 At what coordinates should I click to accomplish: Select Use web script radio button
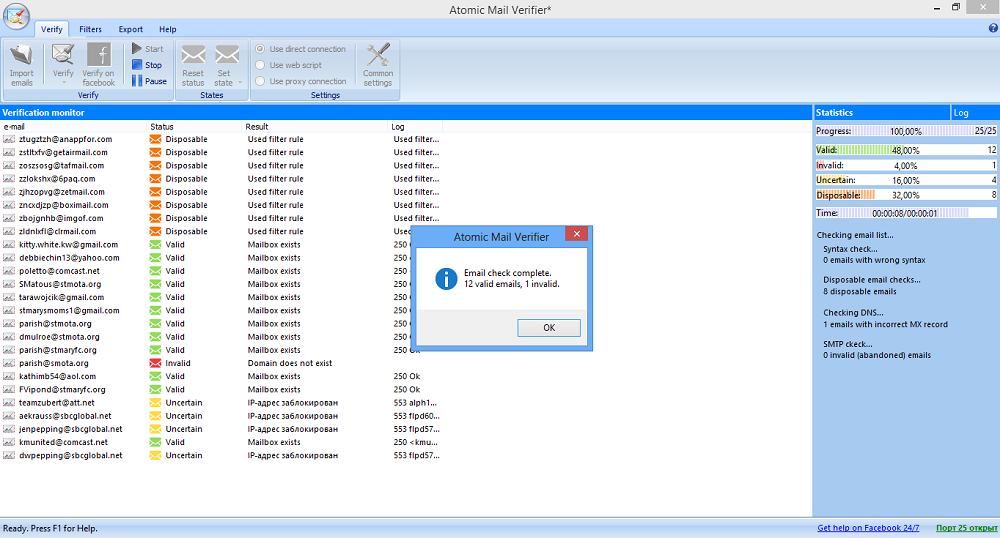pyautogui.click(x=260, y=65)
